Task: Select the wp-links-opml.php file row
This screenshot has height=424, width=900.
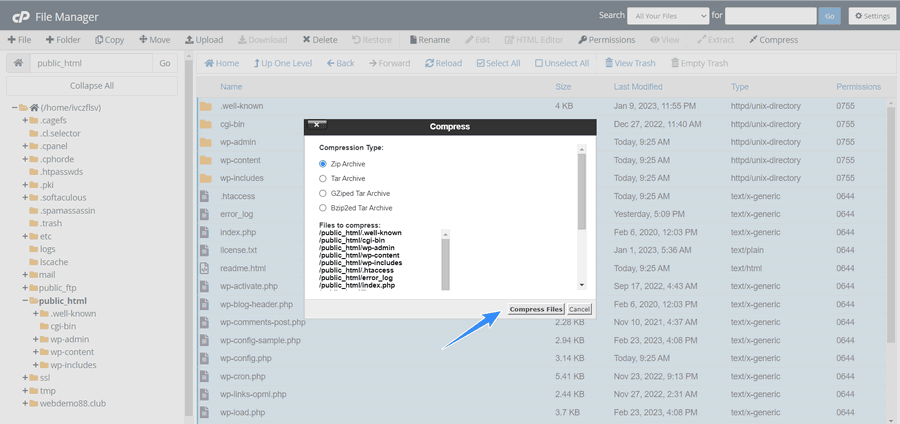Action: (542, 394)
